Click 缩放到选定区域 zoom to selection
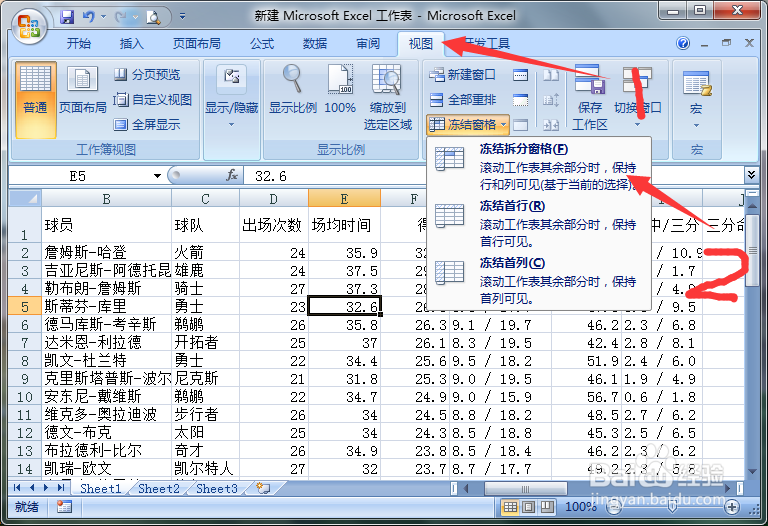The height and width of the screenshot is (526, 768). (x=387, y=97)
